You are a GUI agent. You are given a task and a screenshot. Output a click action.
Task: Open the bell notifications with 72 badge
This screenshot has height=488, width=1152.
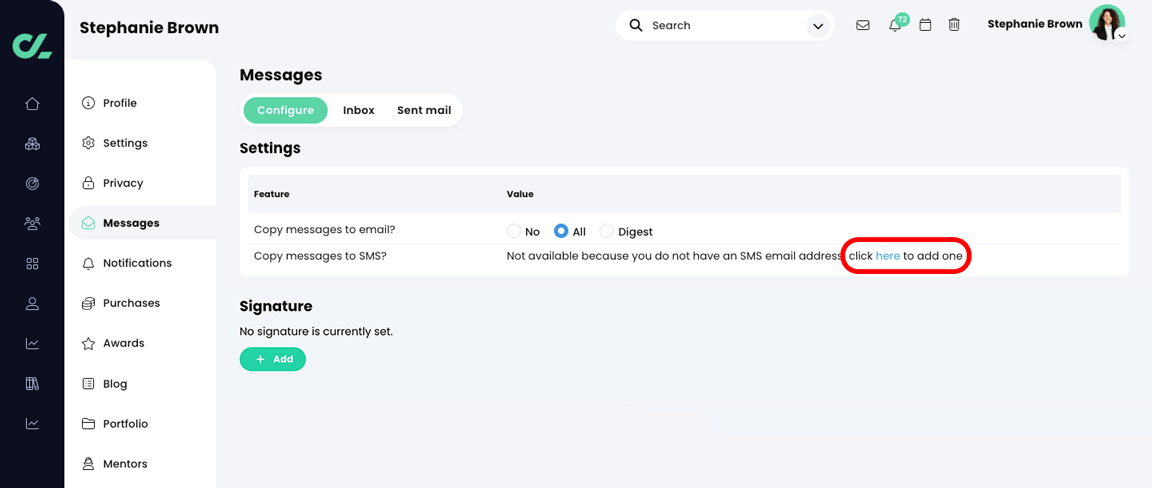point(896,24)
